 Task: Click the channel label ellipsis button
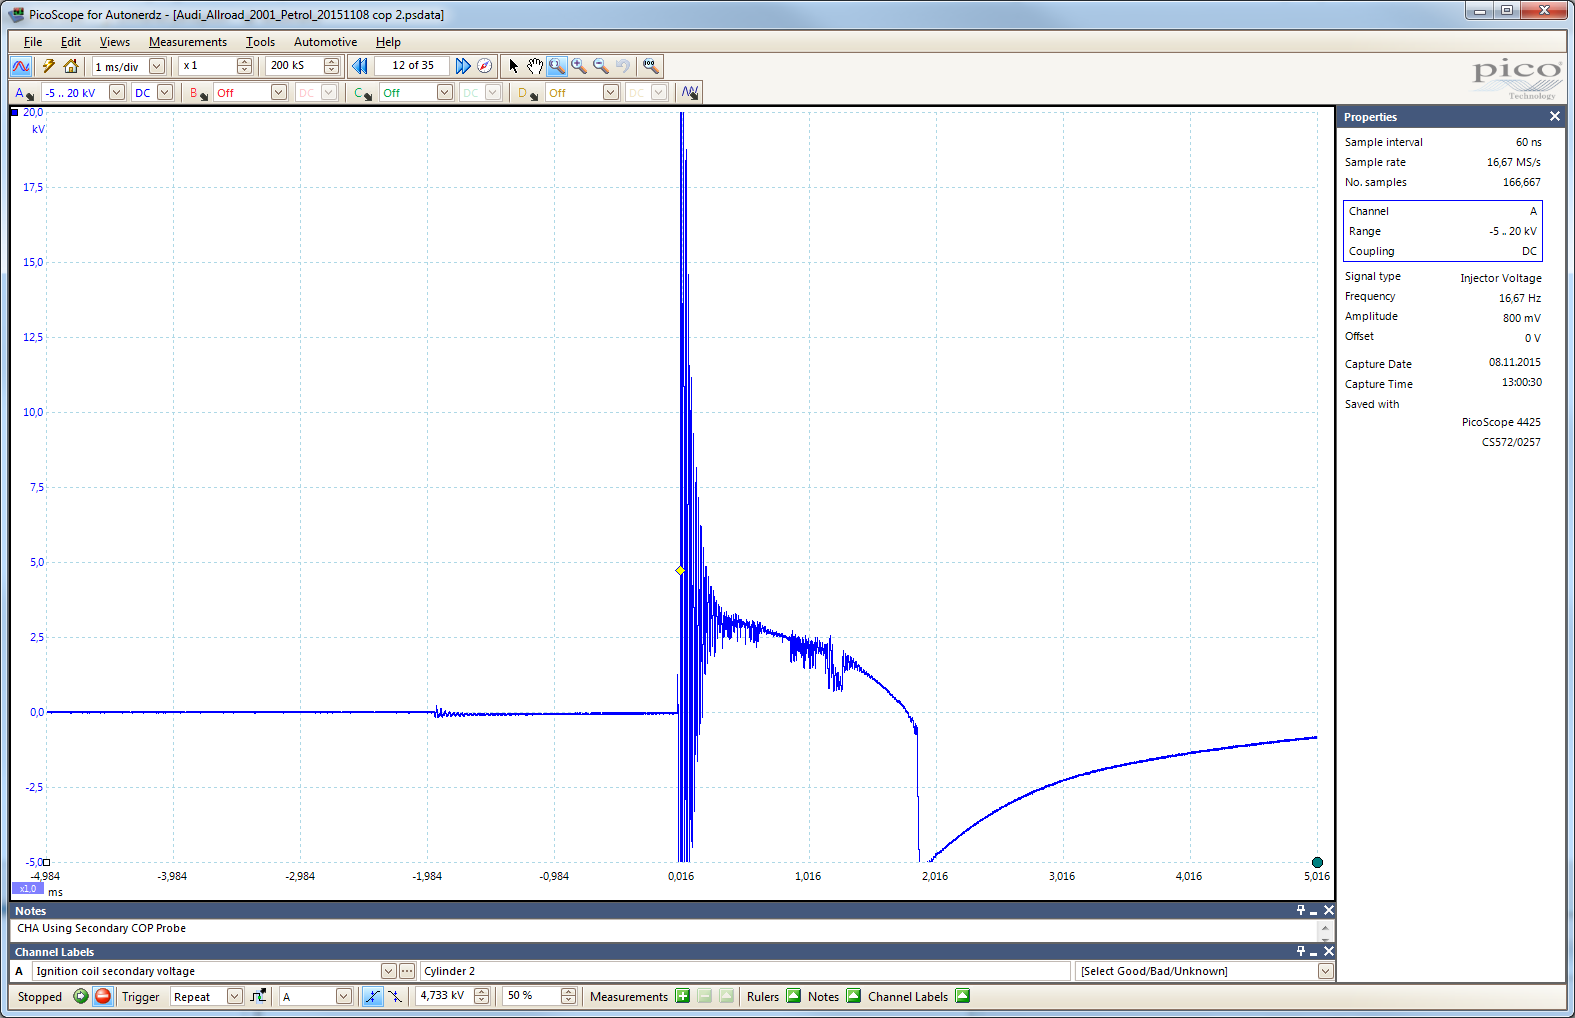[407, 971]
